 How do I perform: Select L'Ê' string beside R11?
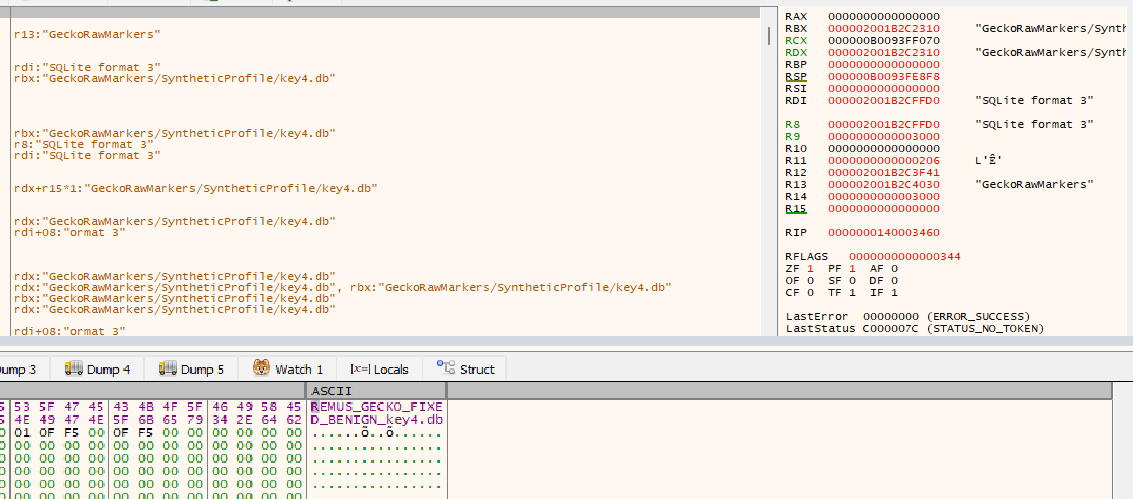click(988, 160)
